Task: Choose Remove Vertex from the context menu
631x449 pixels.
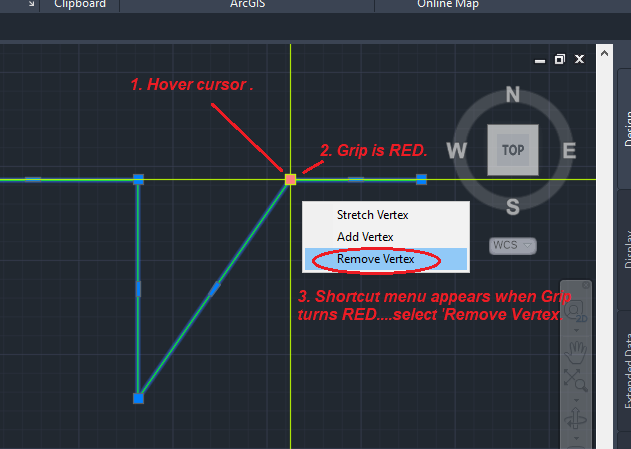Action: pyautogui.click(x=375, y=259)
